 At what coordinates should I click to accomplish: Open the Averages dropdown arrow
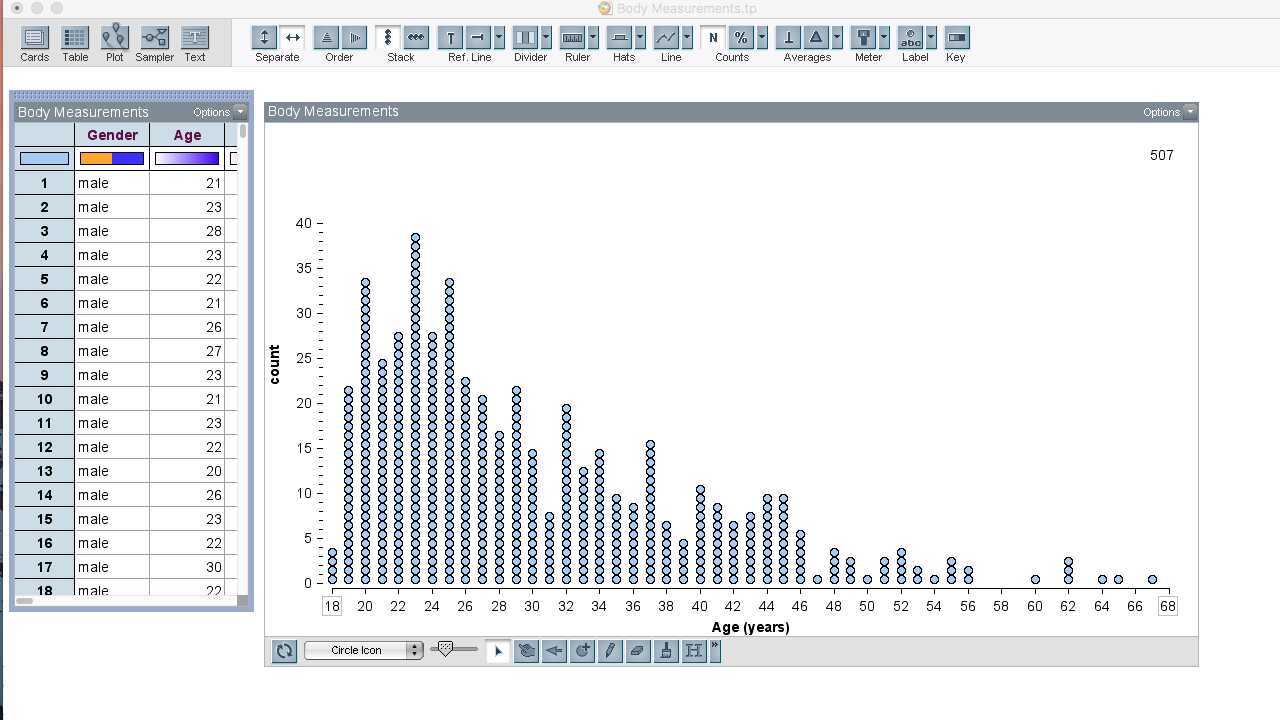point(836,37)
